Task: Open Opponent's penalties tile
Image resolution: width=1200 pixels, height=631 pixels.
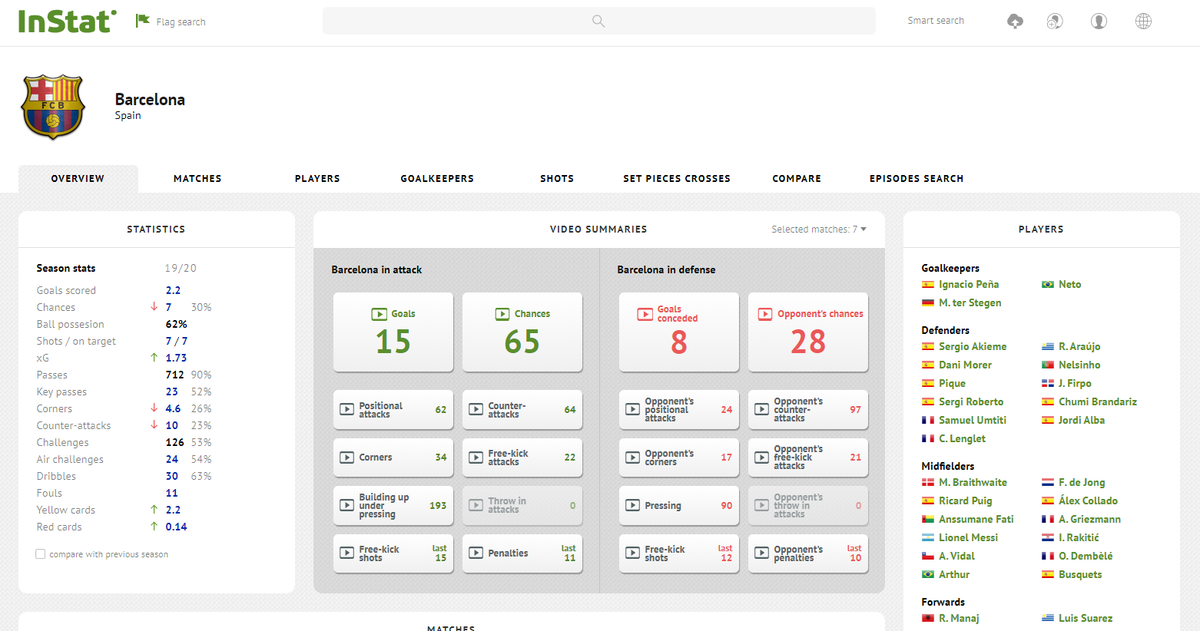Action: [x=808, y=554]
